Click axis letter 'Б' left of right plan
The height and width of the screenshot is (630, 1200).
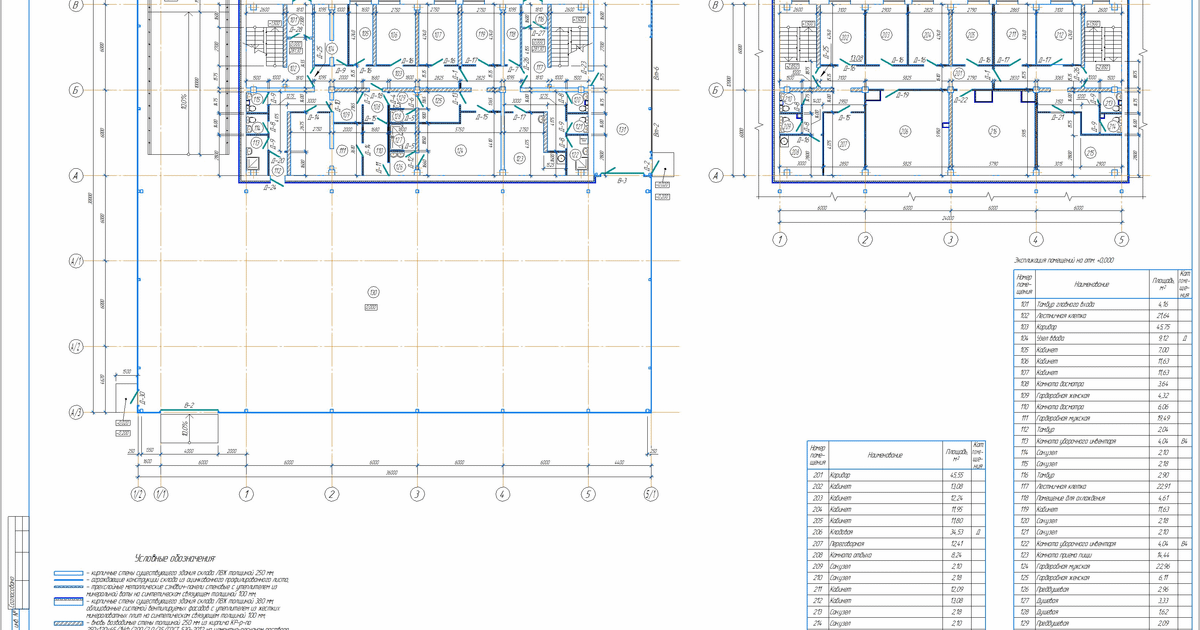coord(716,90)
